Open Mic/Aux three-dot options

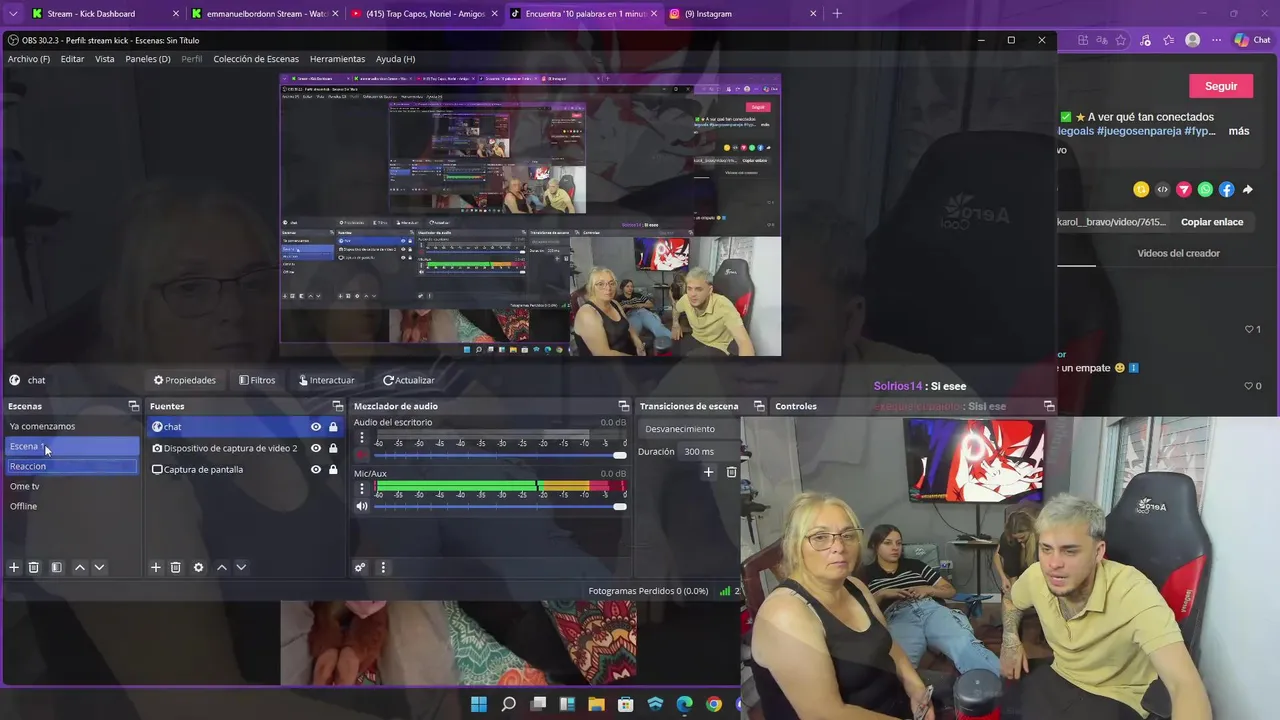point(362,489)
